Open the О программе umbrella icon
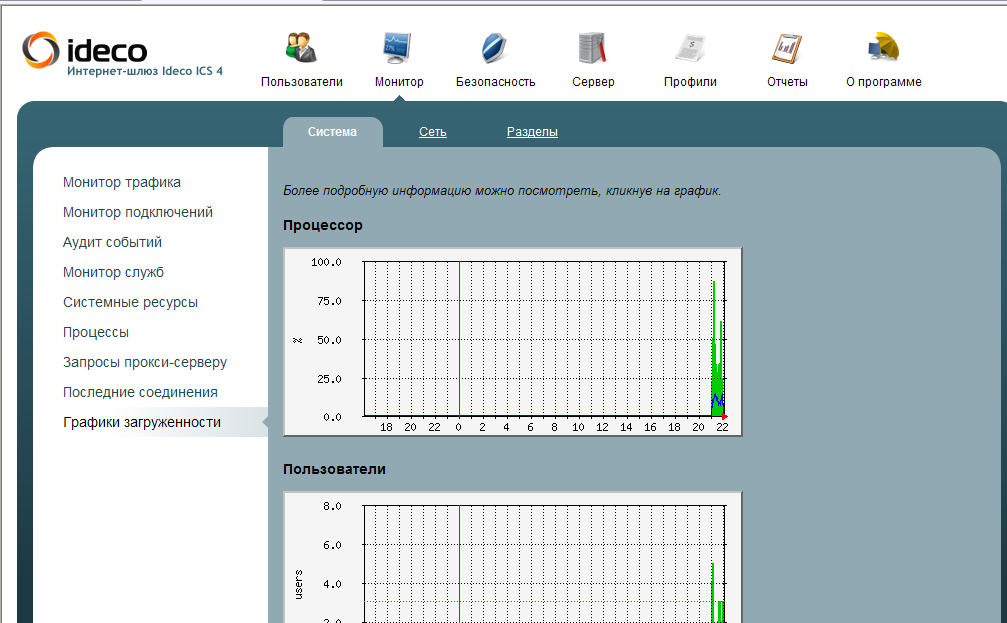The height and width of the screenshot is (623, 1007). (x=884, y=48)
